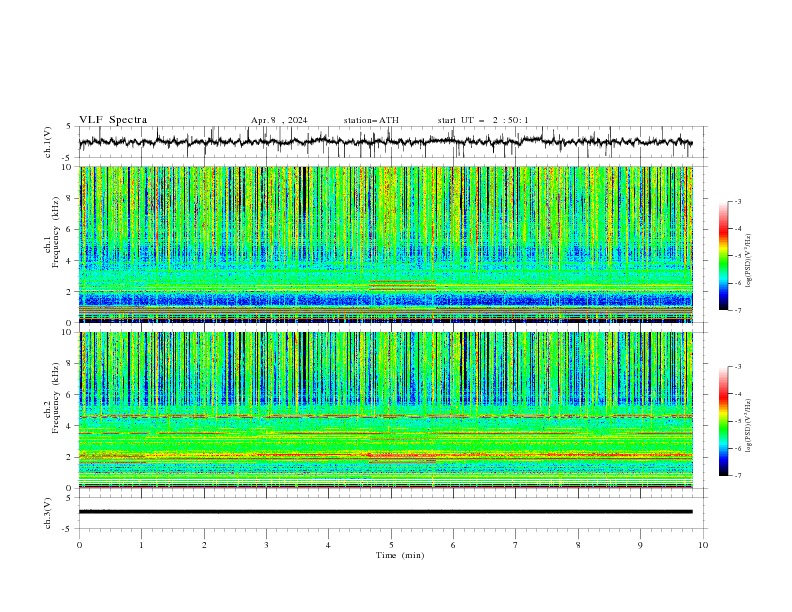Click the time axis tick label "10"
This screenshot has height=612, width=792.
(703, 545)
